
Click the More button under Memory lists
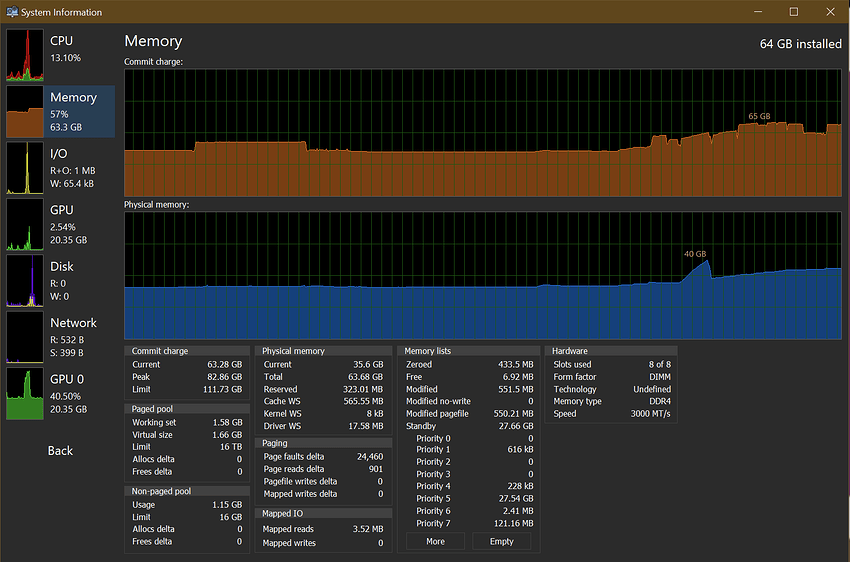coord(435,541)
